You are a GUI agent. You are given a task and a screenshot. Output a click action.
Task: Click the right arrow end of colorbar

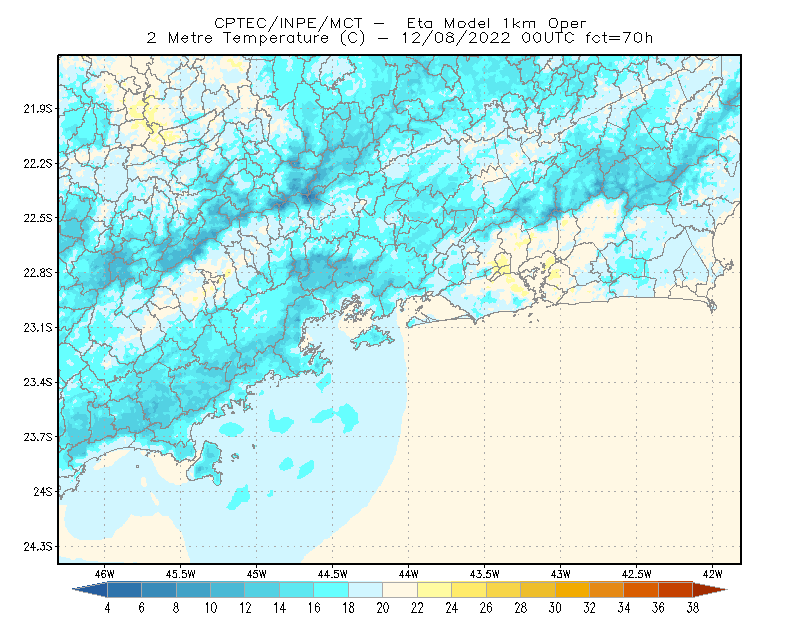pyautogui.click(x=710, y=590)
